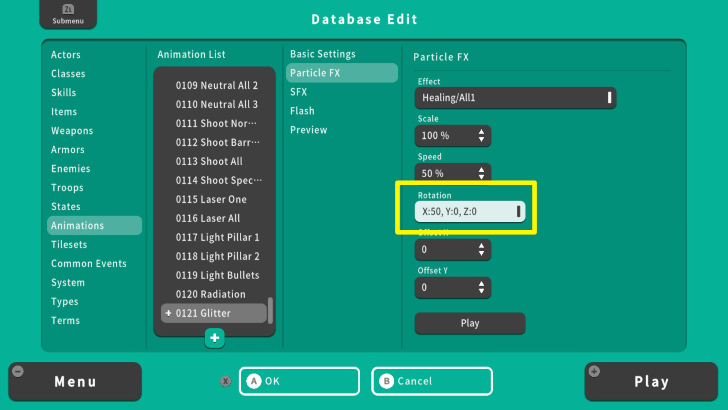Select the Animations database category
The height and width of the screenshot is (410, 728).
[94, 226]
